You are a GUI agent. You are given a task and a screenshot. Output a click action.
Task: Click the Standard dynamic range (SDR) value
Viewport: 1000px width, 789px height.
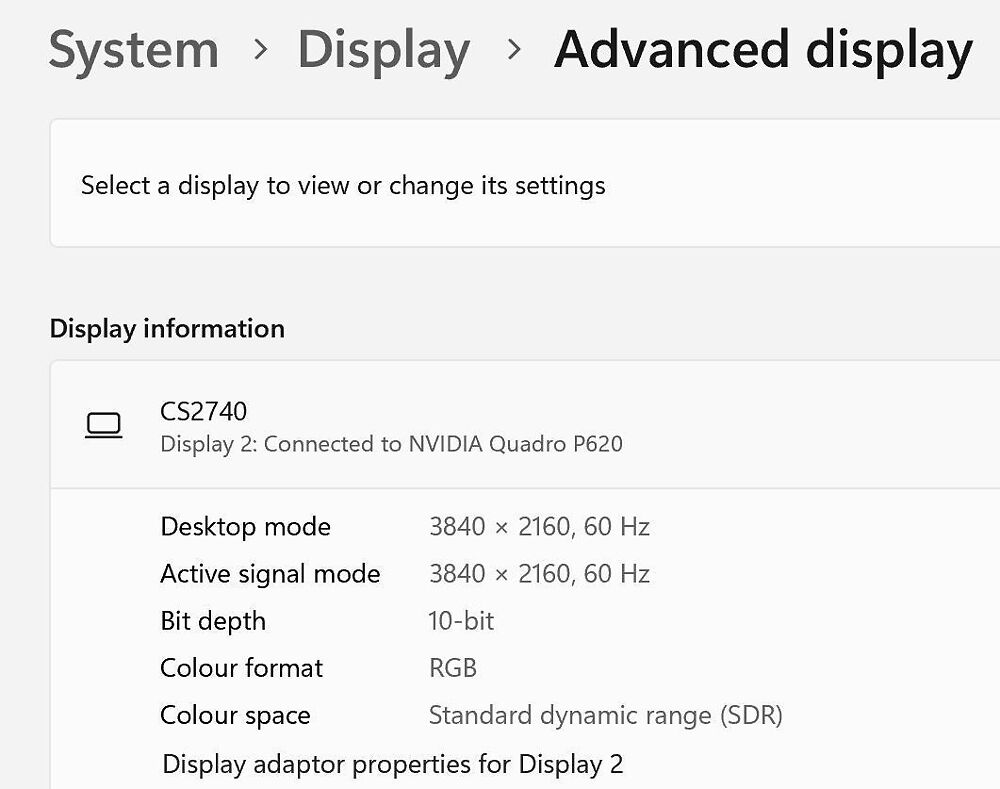[605, 716]
